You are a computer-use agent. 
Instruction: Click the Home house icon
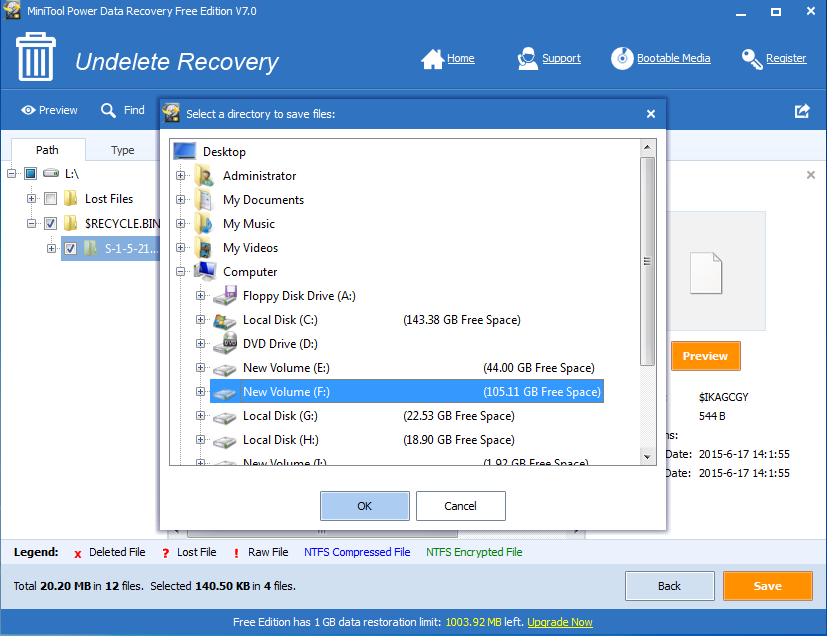pos(432,59)
